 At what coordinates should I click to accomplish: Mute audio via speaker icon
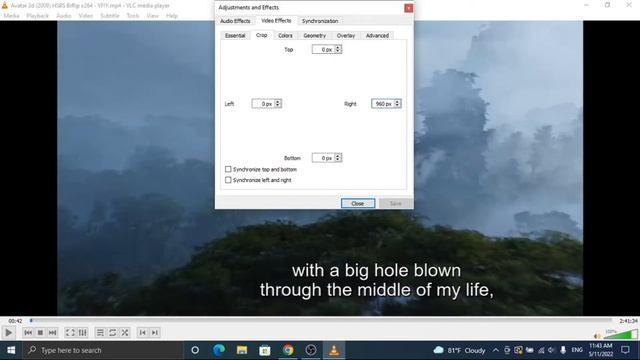tap(597, 336)
